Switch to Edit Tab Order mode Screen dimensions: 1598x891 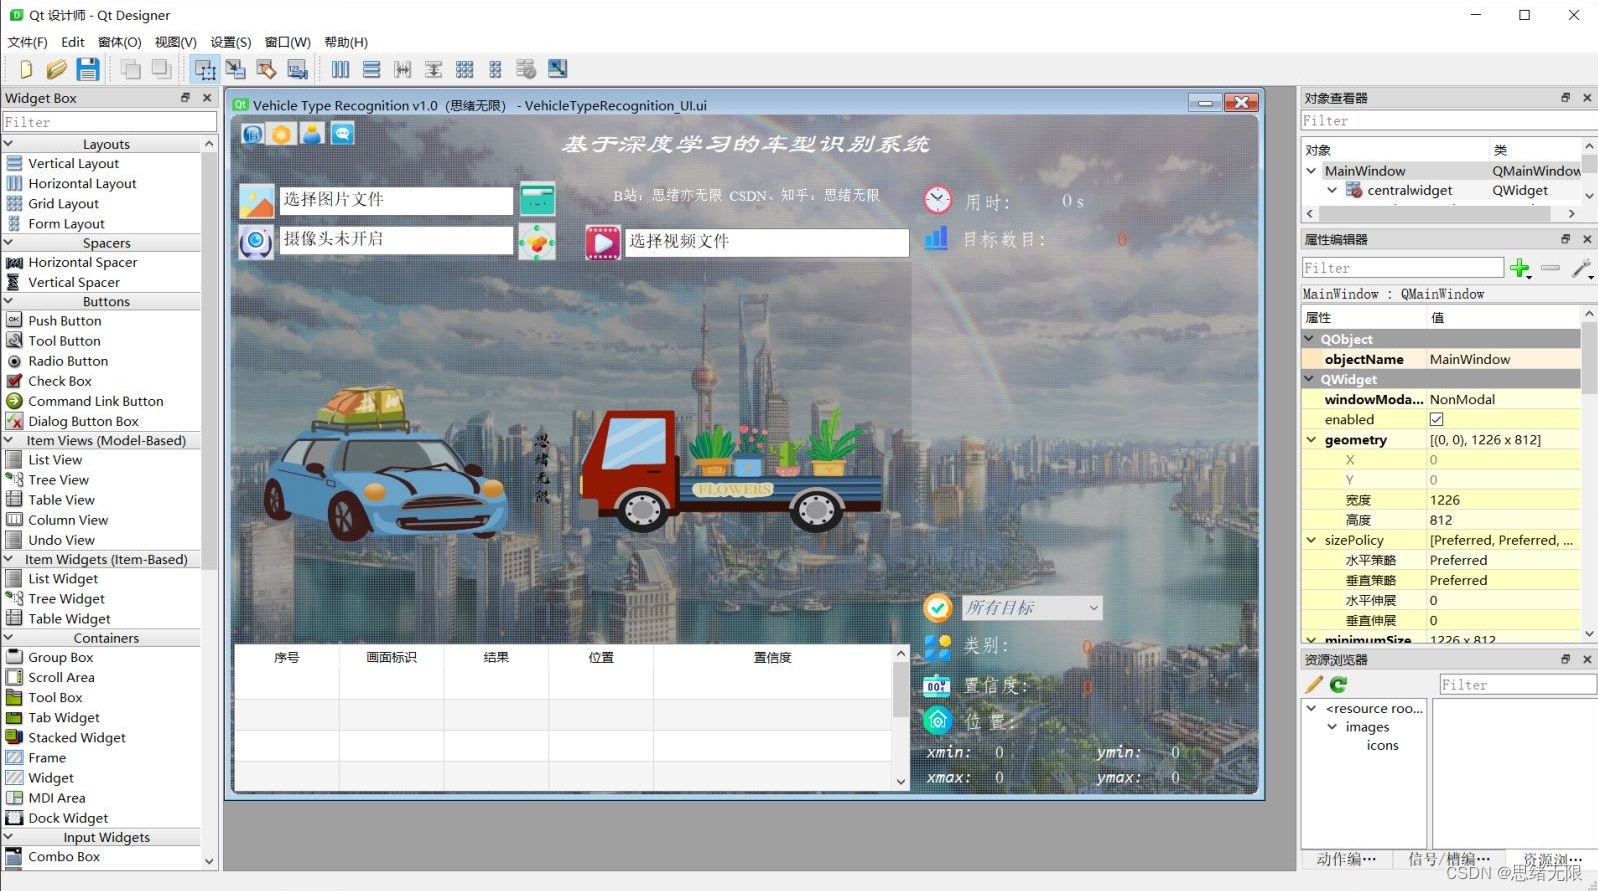(297, 69)
